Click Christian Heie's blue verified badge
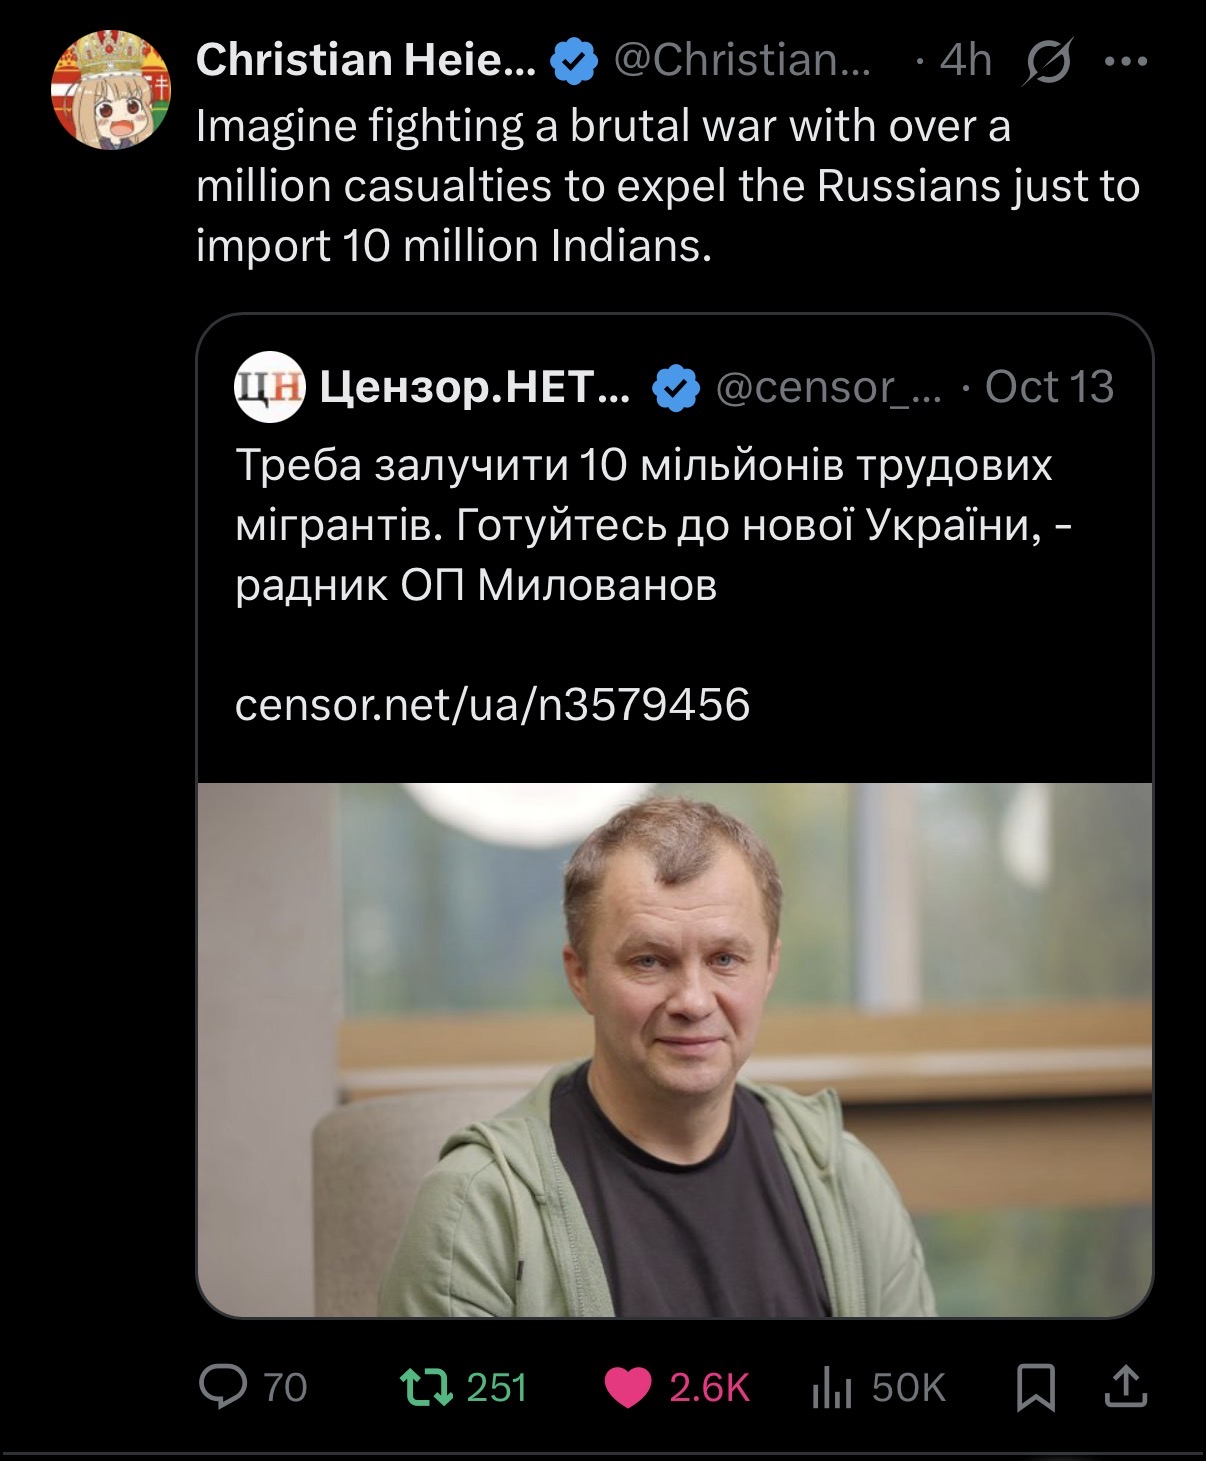Screen dimensions: 1206x1461 [573, 62]
